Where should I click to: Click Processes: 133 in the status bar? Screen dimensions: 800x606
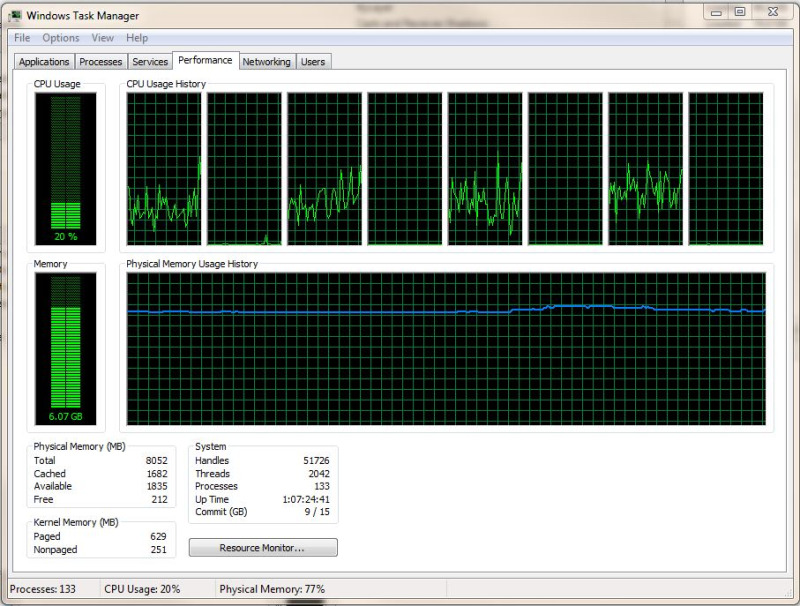(44, 589)
